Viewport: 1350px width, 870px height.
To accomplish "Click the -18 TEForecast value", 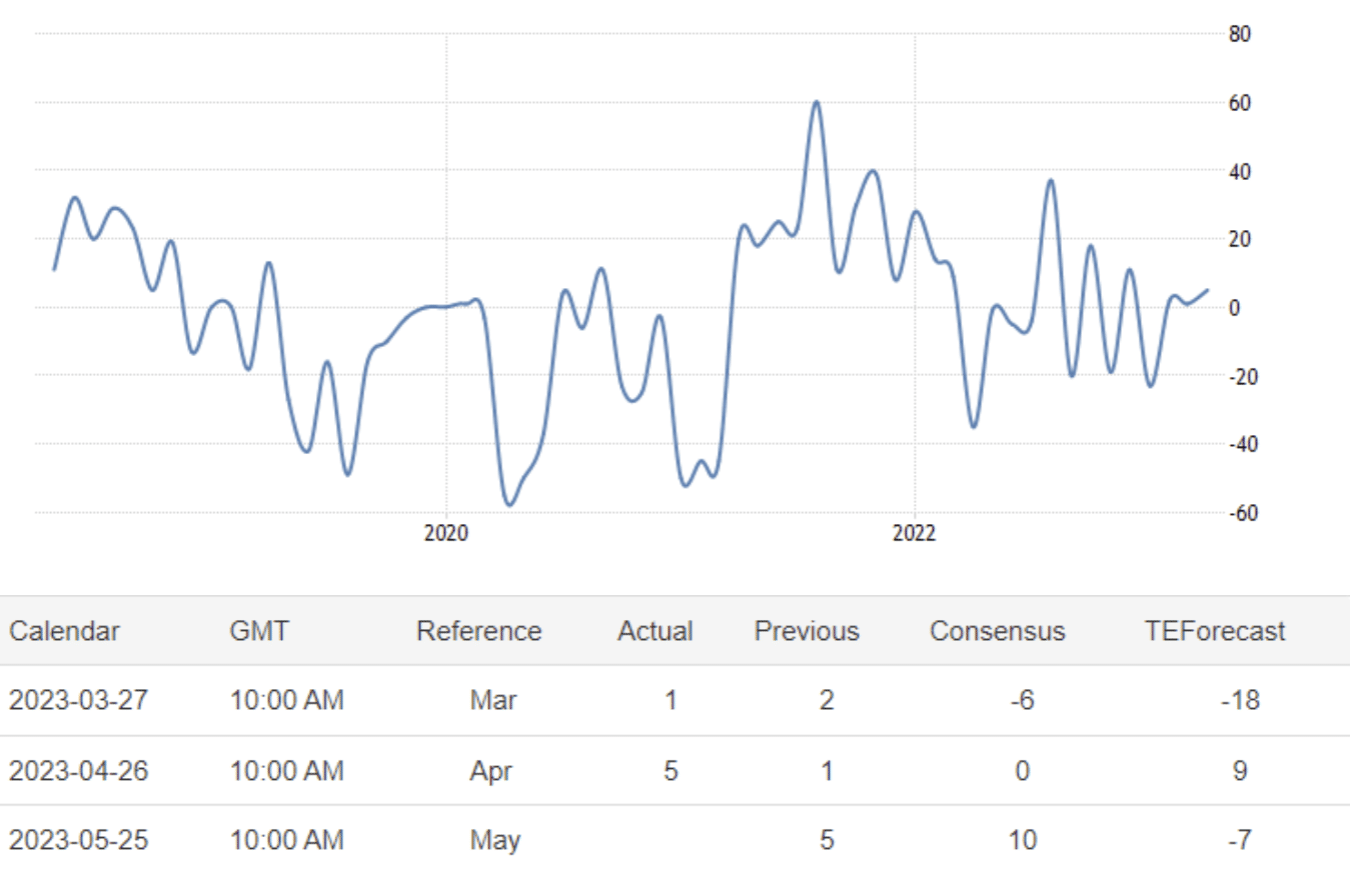I will coord(1240,700).
